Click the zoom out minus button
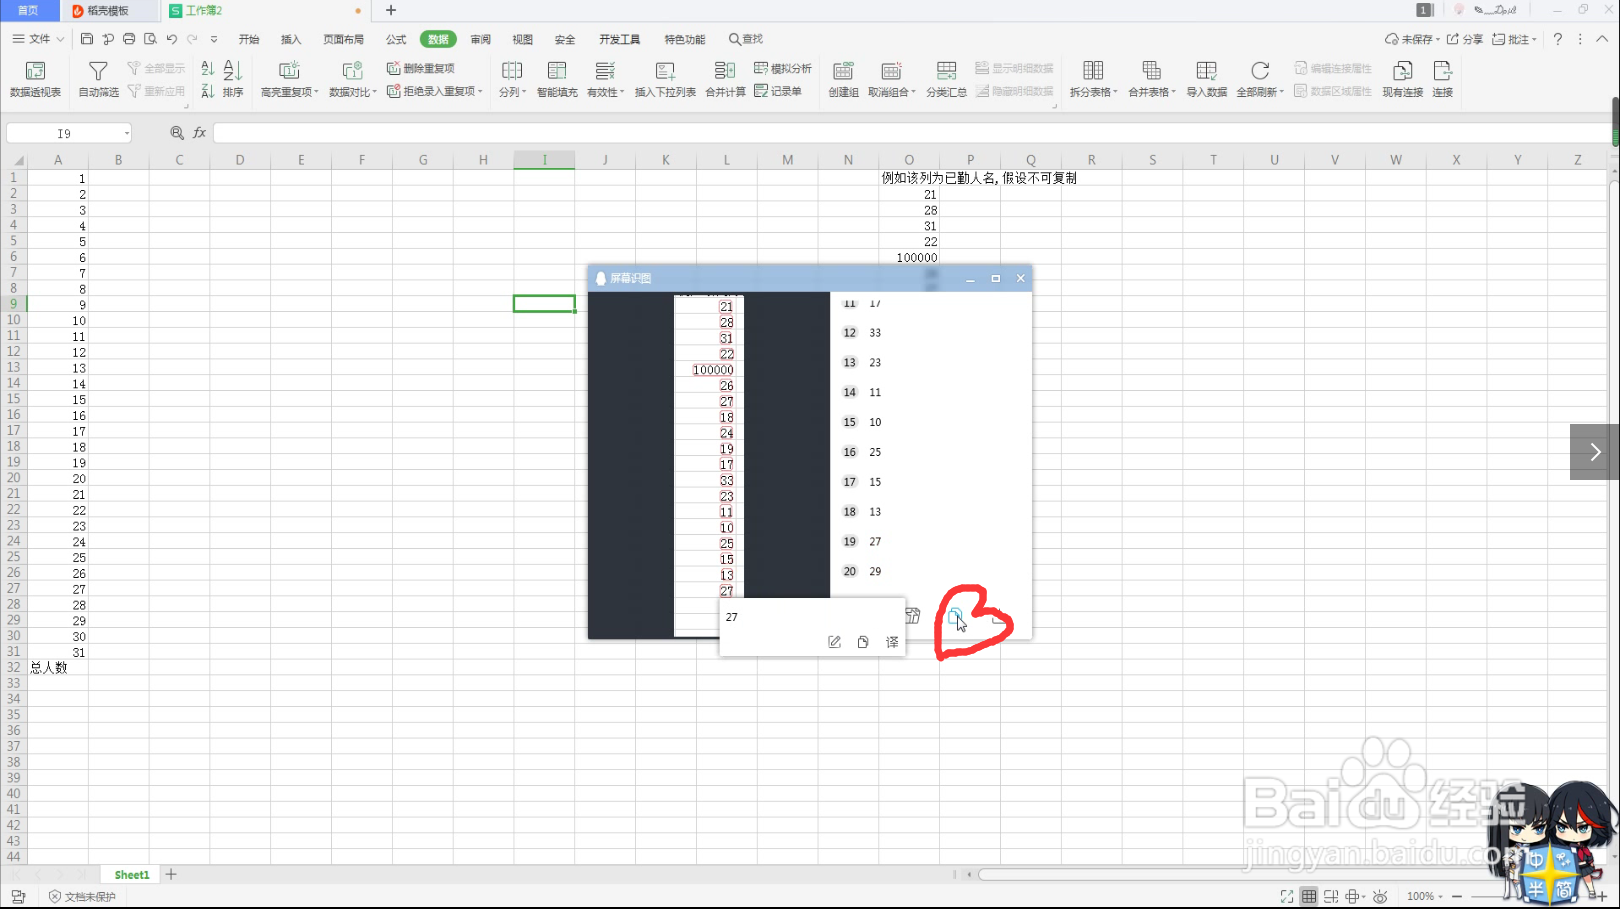1620x909 pixels. [1457, 896]
